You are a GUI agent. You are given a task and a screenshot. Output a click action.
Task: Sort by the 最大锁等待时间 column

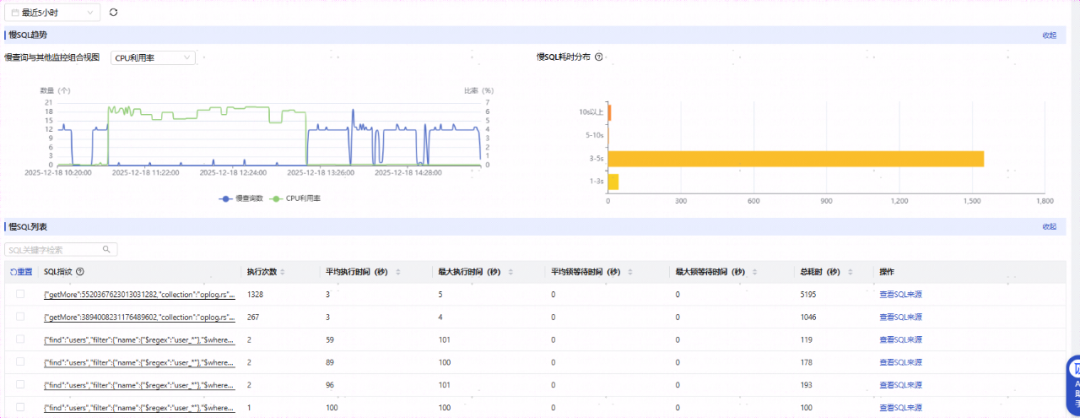click(x=756, y=272)
